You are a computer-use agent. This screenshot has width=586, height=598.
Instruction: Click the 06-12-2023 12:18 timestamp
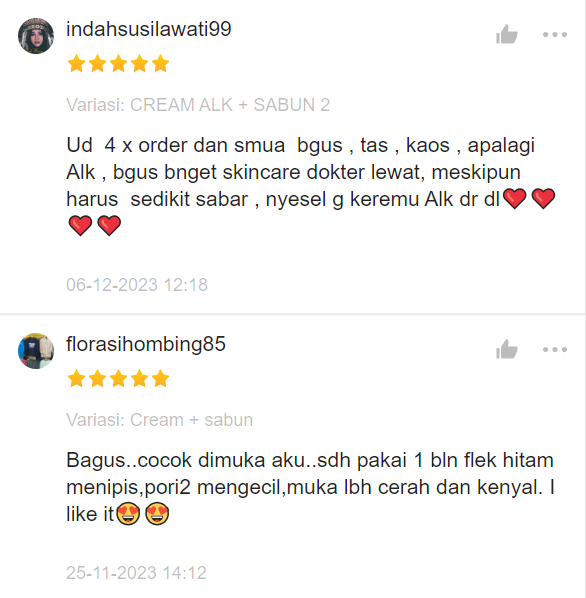(x=137, y=285)
